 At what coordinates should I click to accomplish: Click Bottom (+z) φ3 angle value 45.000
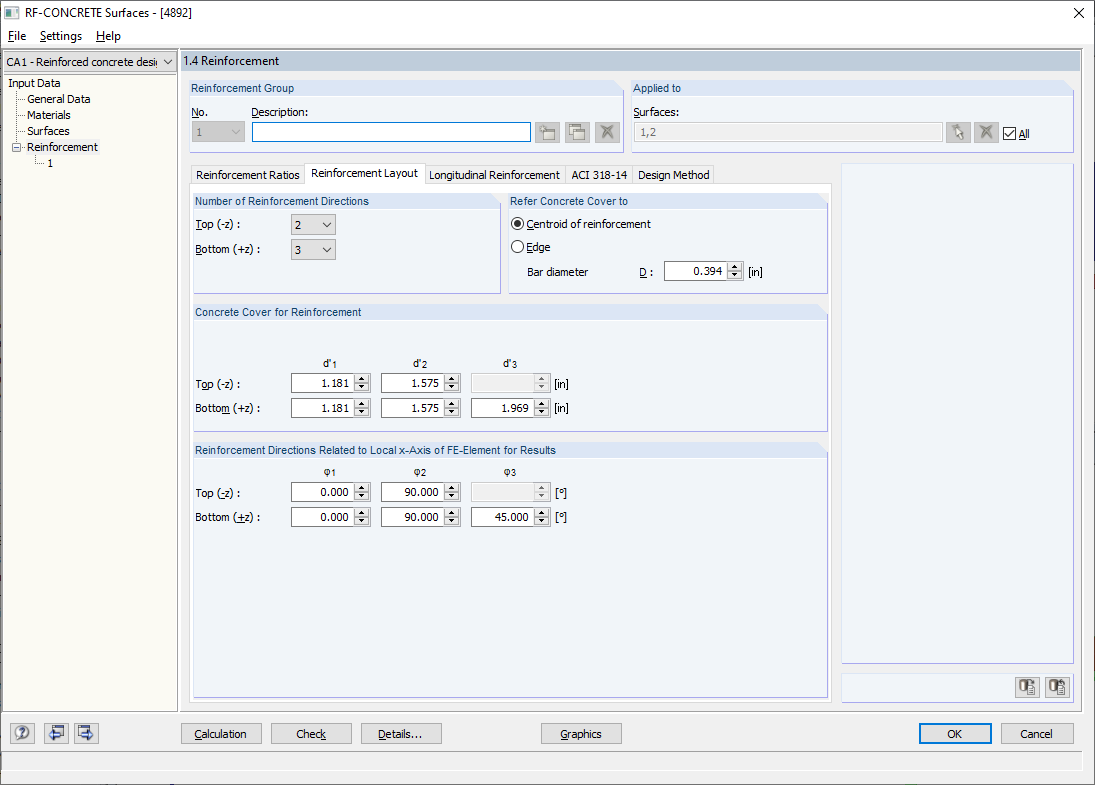click(x=503, y=517)
